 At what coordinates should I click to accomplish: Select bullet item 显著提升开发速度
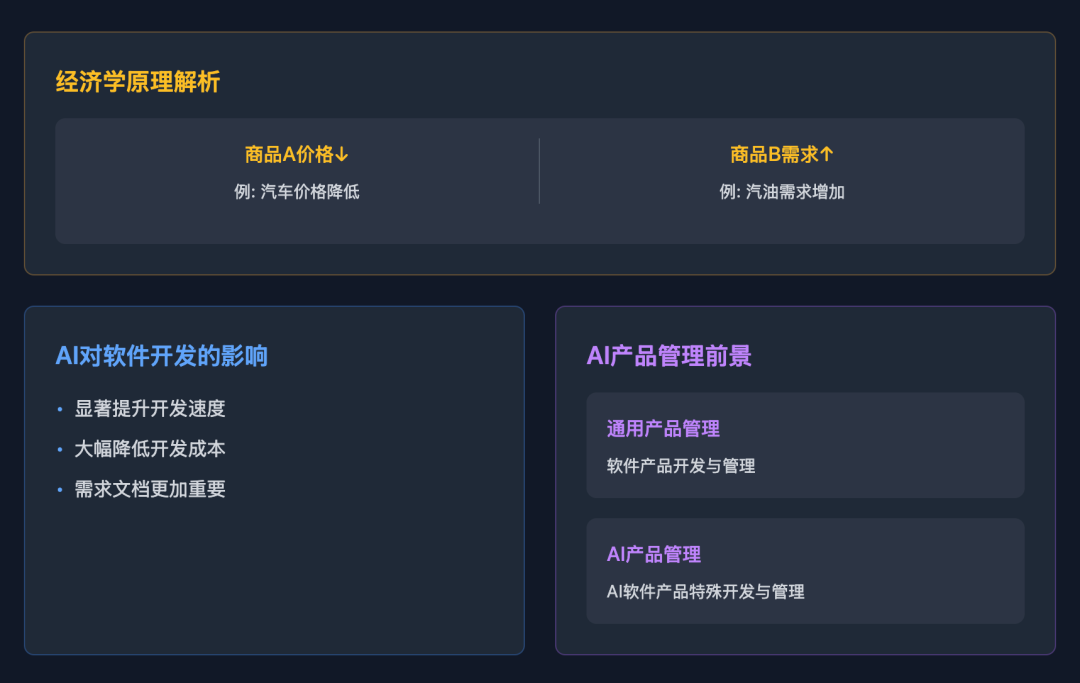[149, 408]
